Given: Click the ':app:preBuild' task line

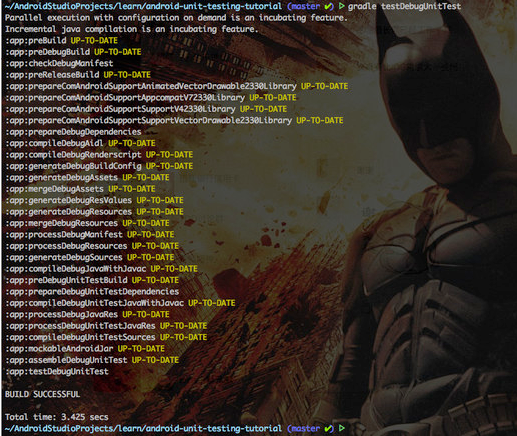Looking at the screenshot, I should (x=61, y=41).
